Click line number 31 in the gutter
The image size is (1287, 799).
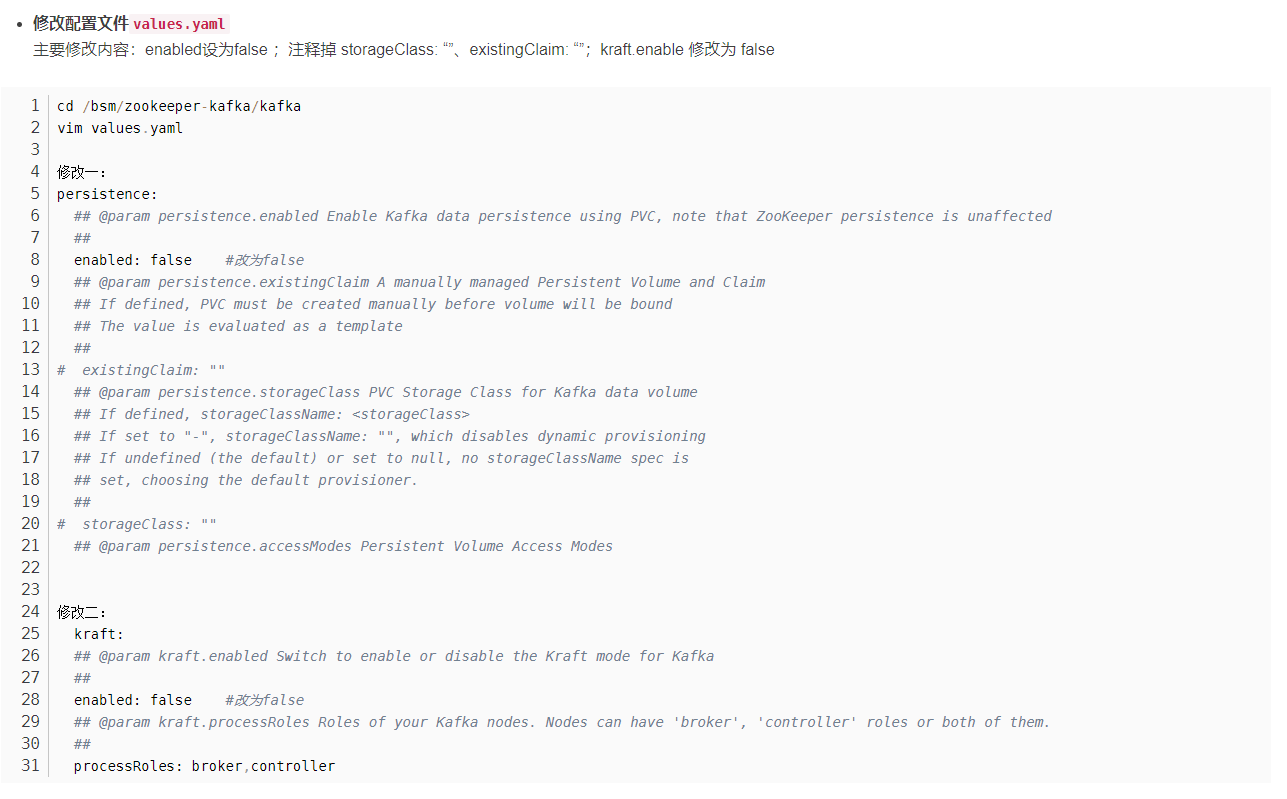coord(30,766)
